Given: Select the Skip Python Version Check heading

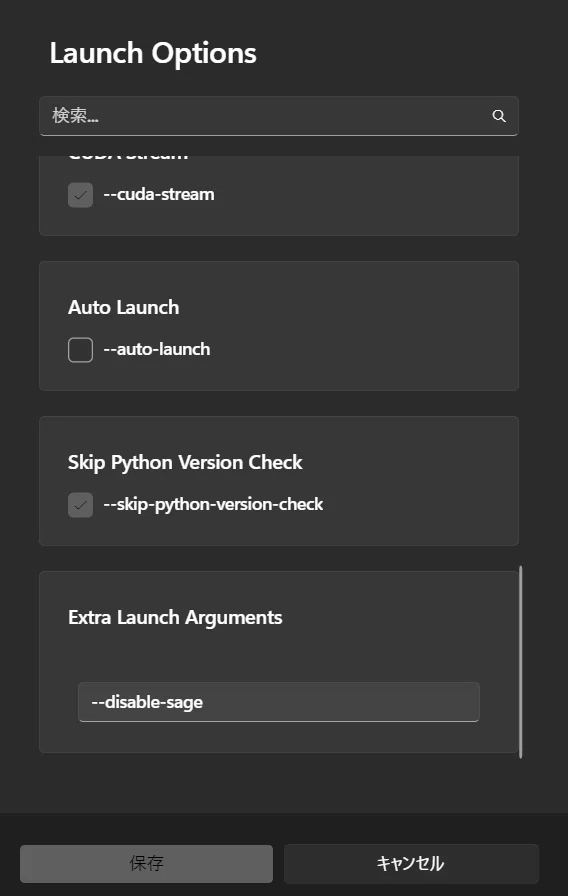Looking at the screenshot, I should click(x=185, y=462).
